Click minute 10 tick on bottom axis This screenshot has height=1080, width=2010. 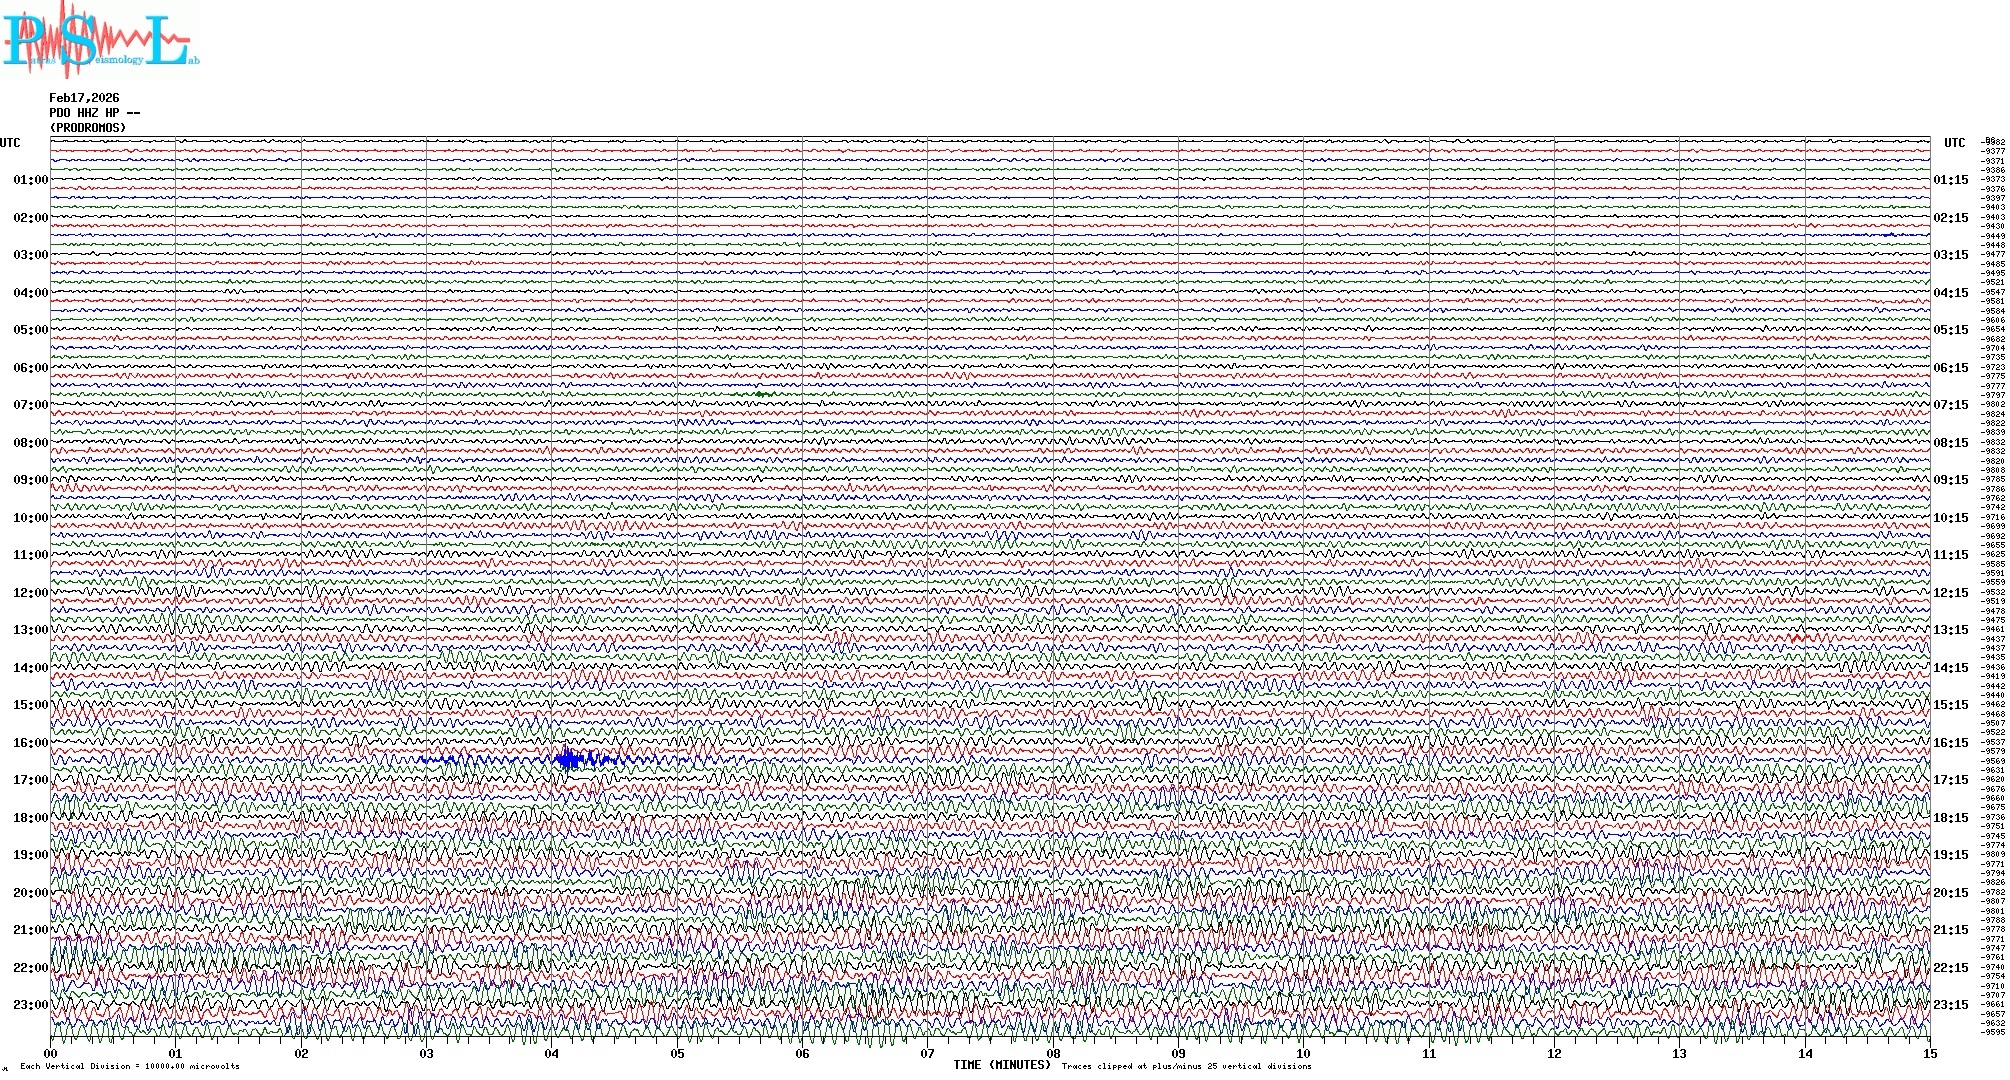[1303, 1054]
